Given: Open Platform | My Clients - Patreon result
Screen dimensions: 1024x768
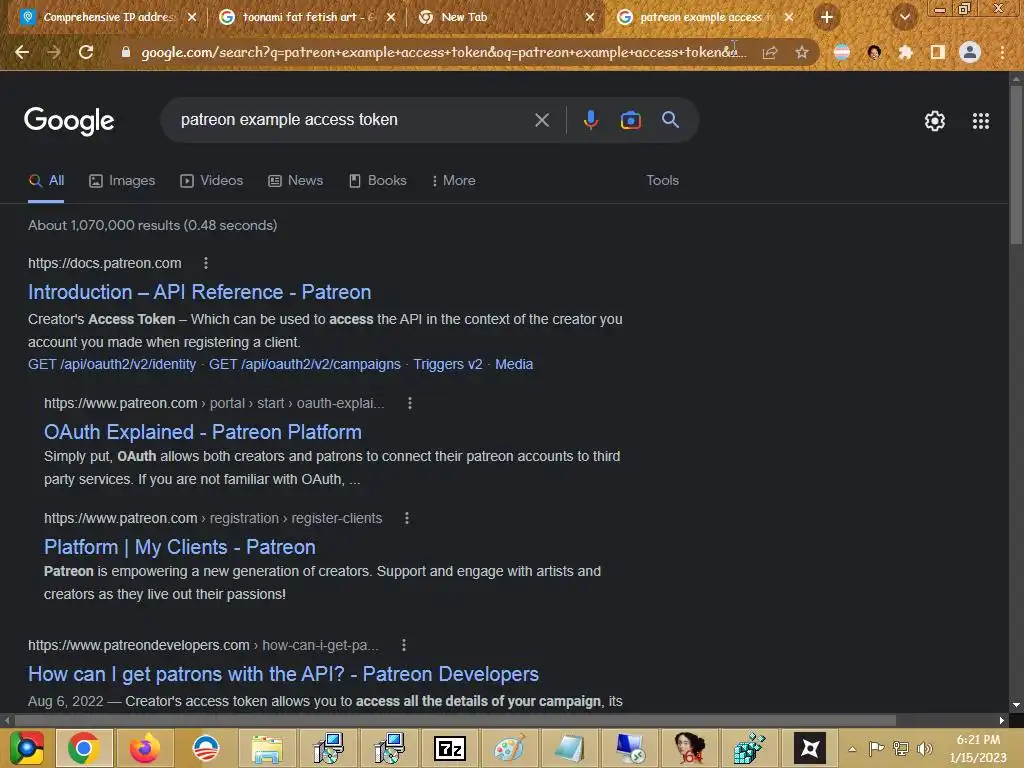Looking at the screenshot, I should [180, 547].
